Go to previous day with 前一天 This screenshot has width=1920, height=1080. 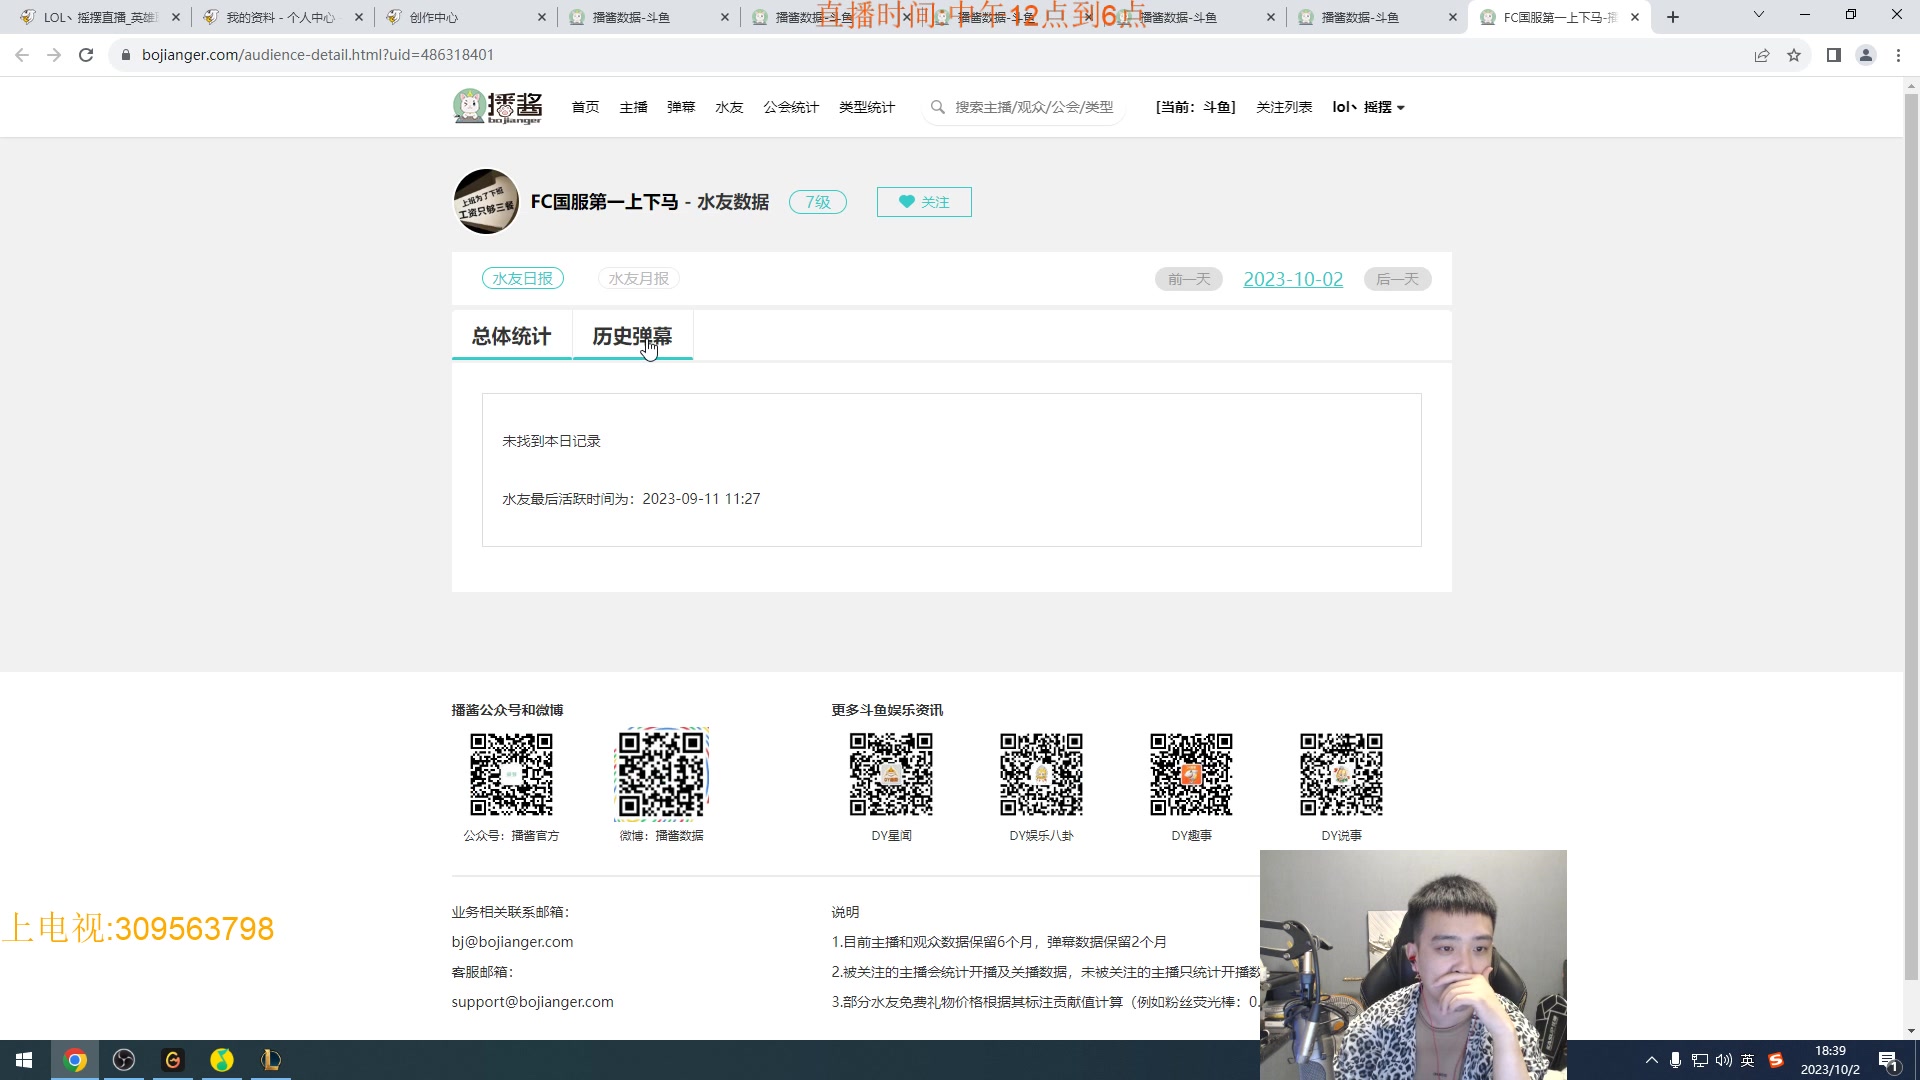tap(1188, 279)
